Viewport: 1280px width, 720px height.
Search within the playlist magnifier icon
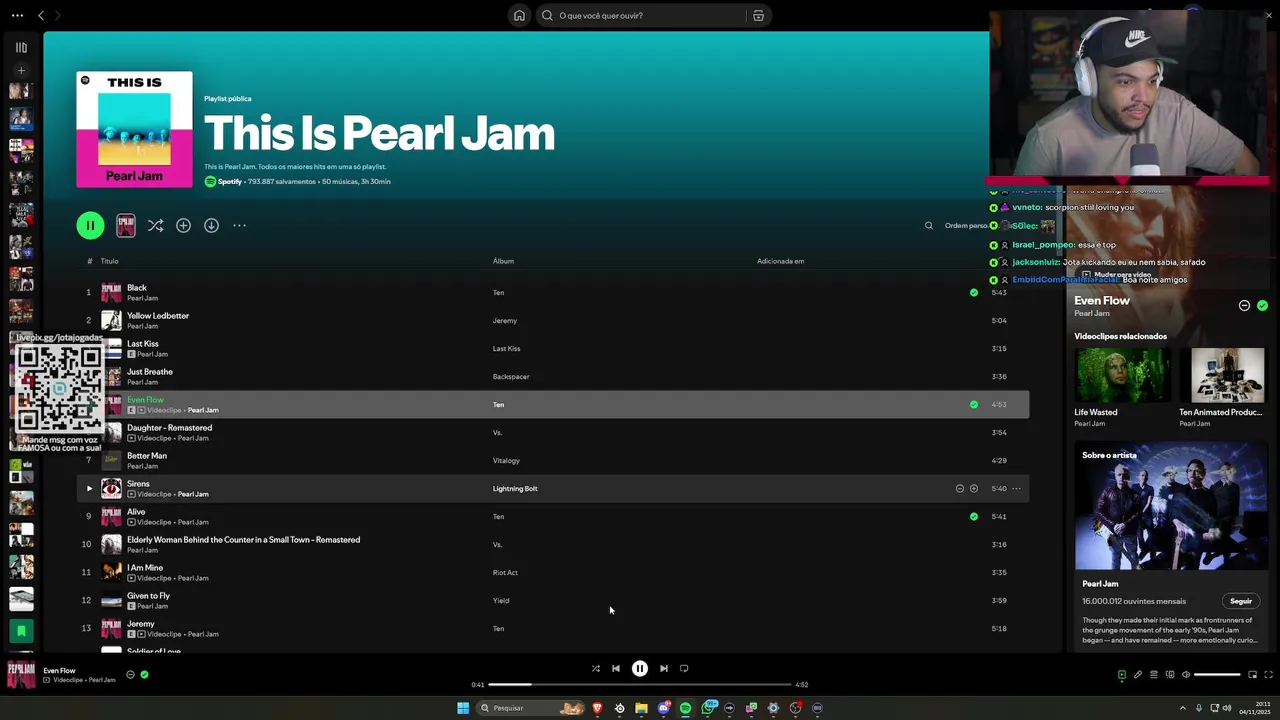(929, 225)
